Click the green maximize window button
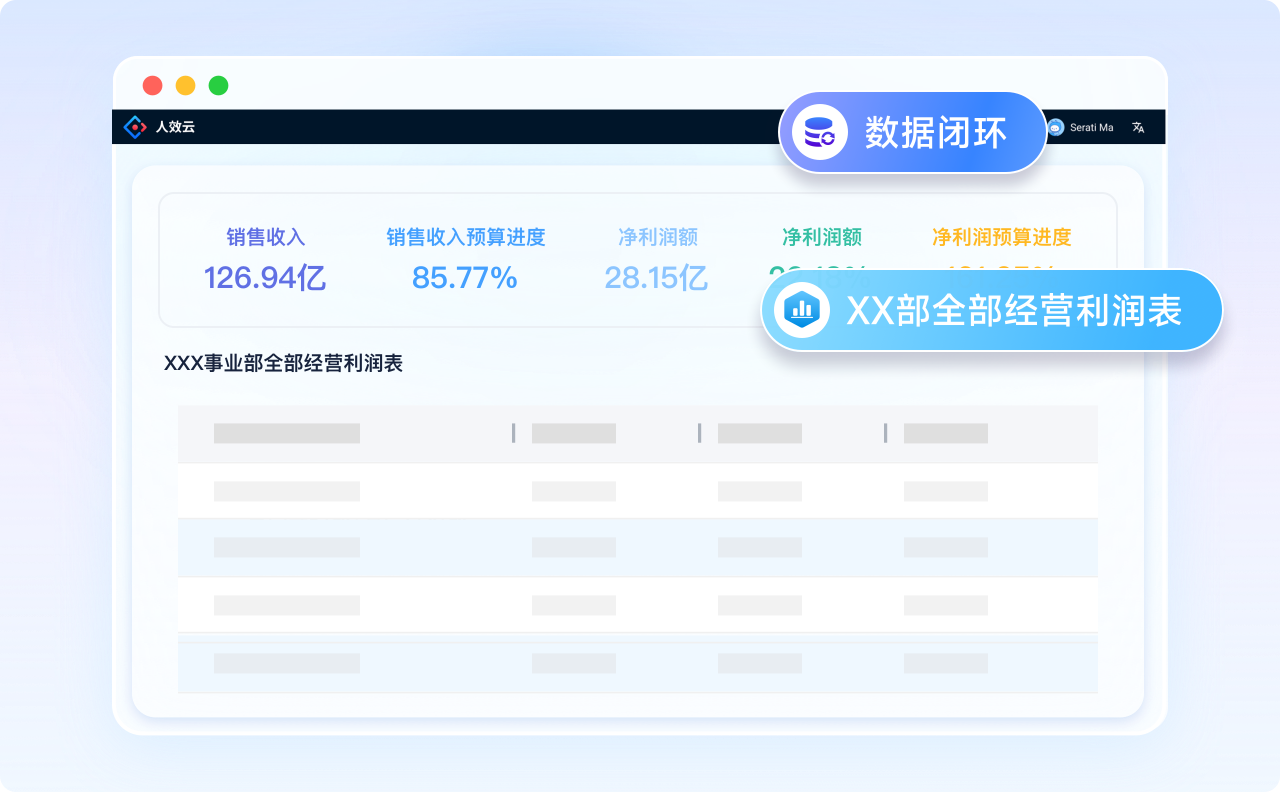The image size is (1280, 792). click(x=218, y=85)
